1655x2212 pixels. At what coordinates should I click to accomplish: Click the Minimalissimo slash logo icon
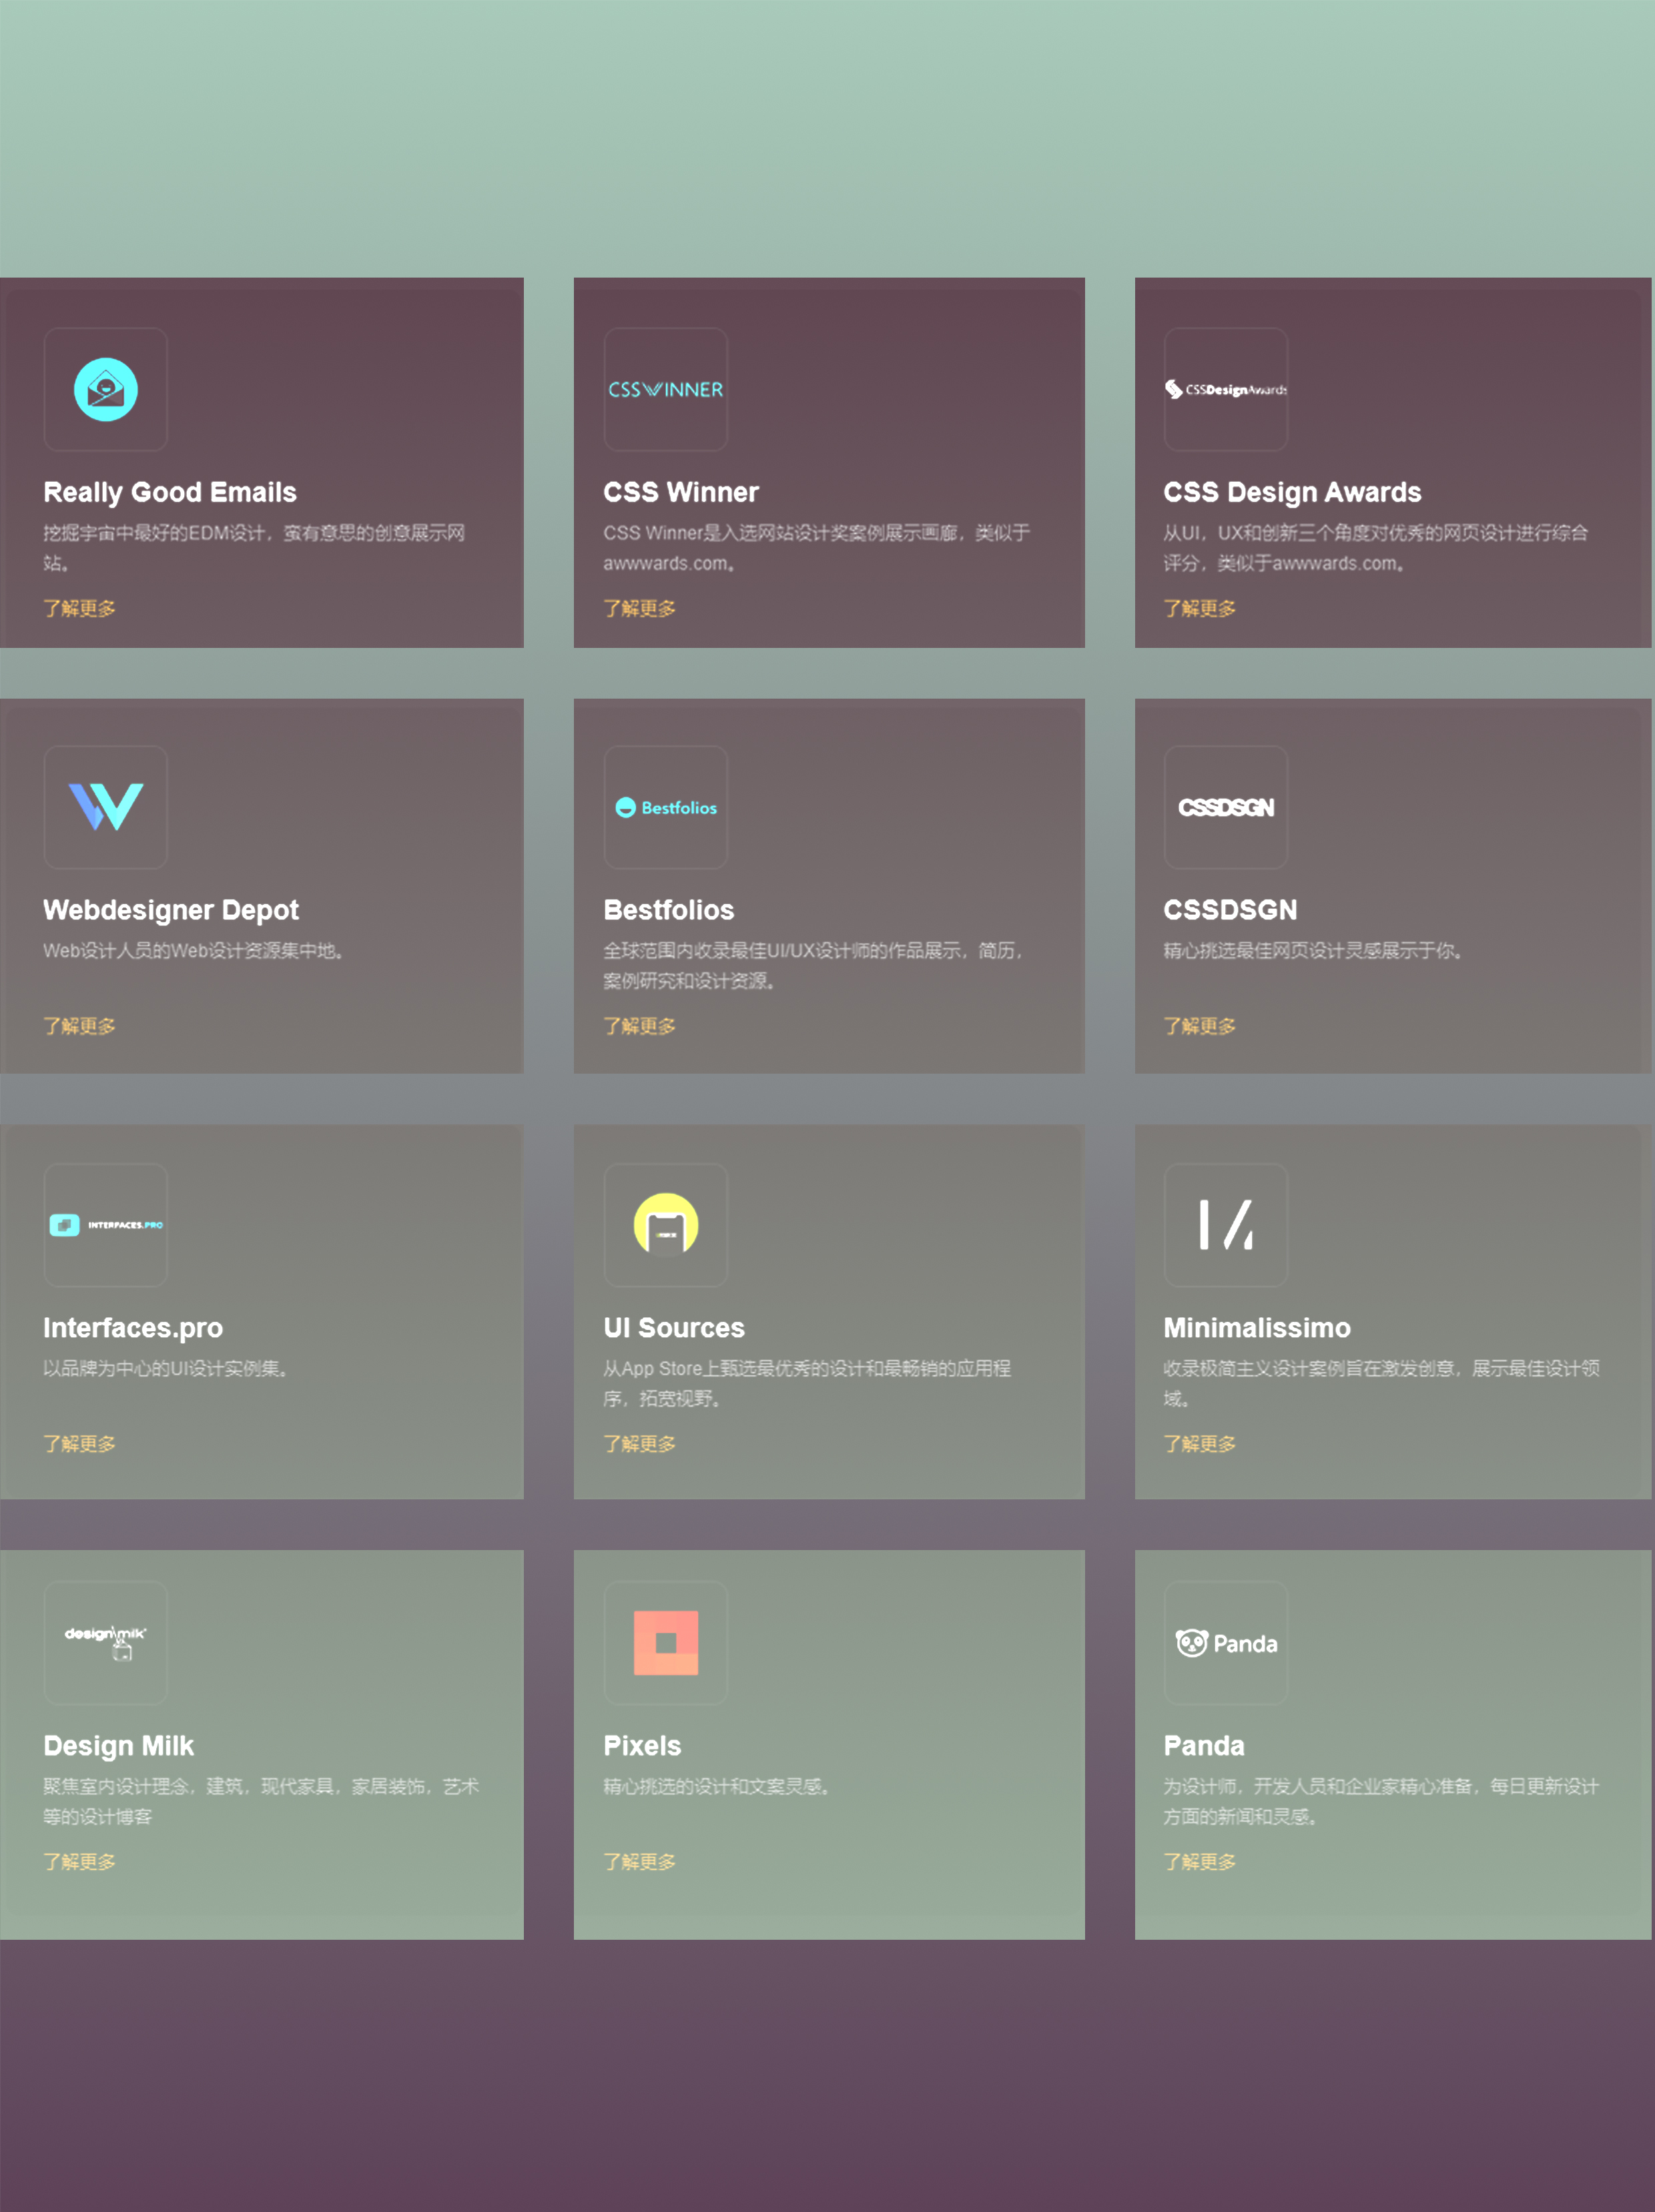1225,1225
